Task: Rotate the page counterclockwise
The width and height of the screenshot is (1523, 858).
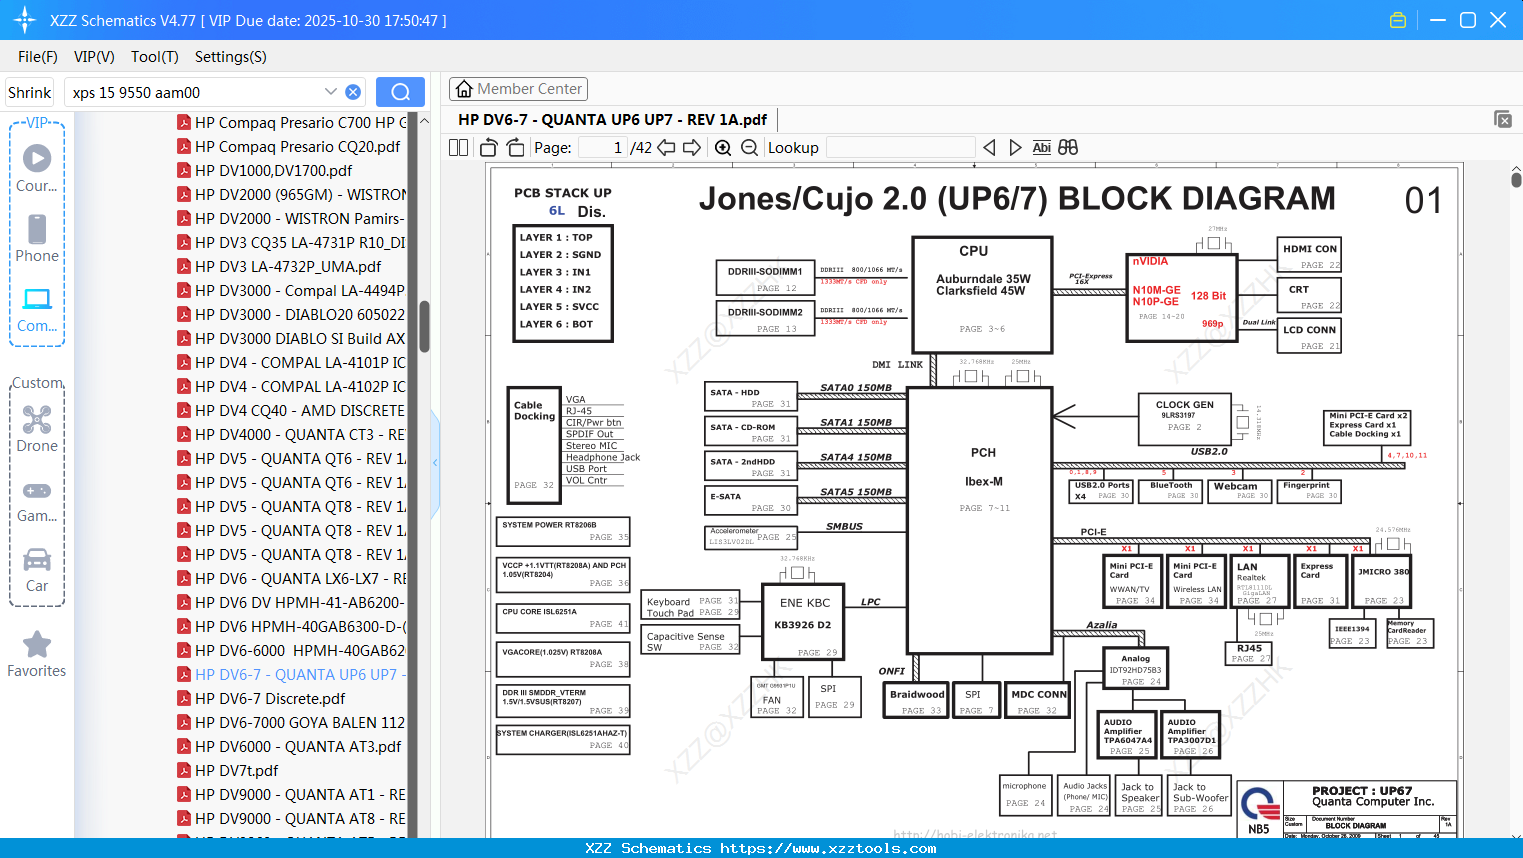Action: 489,147
